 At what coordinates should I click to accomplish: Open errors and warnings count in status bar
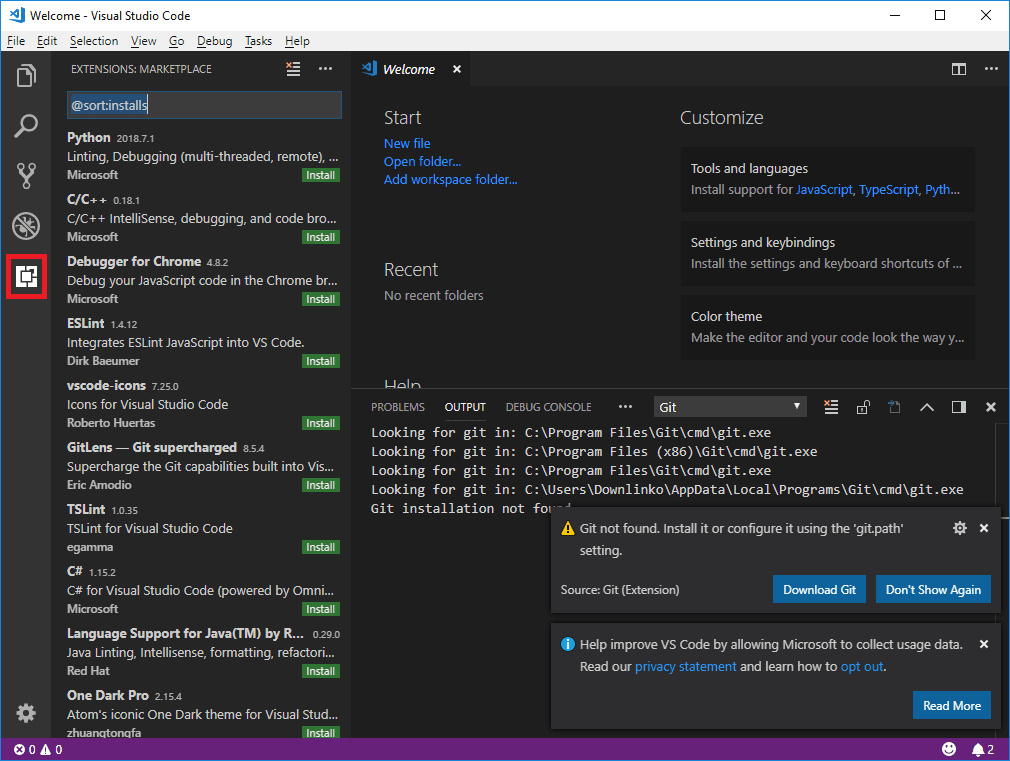(38, 749)
